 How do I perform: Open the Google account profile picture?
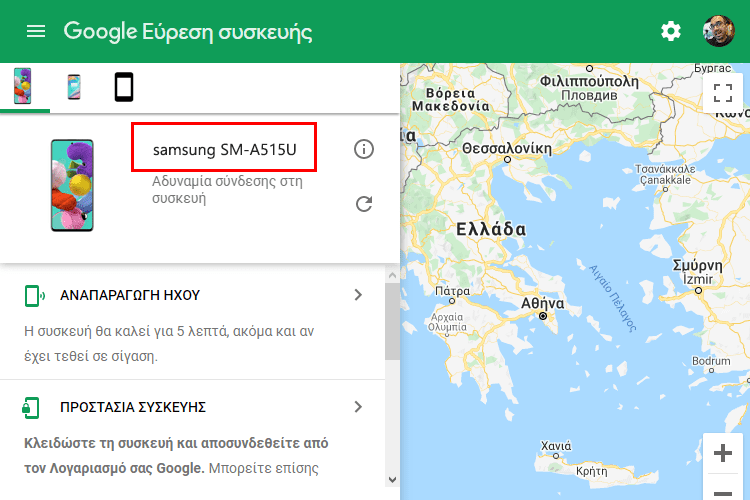(719, 31)
